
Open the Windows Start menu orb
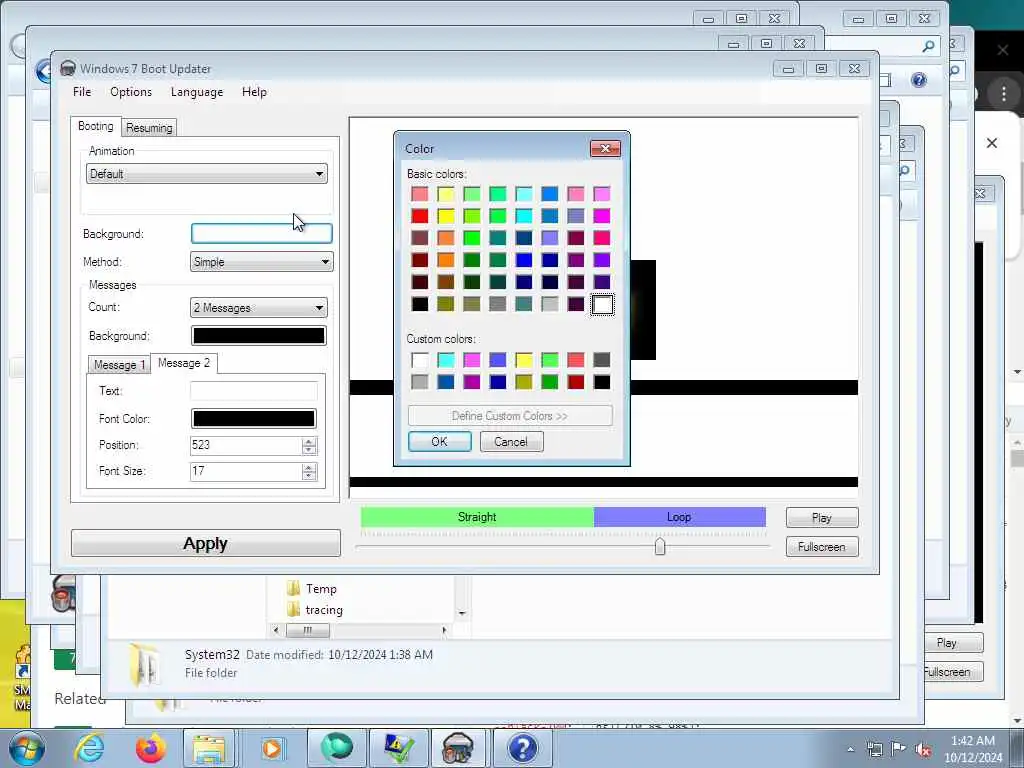point(26,748)
